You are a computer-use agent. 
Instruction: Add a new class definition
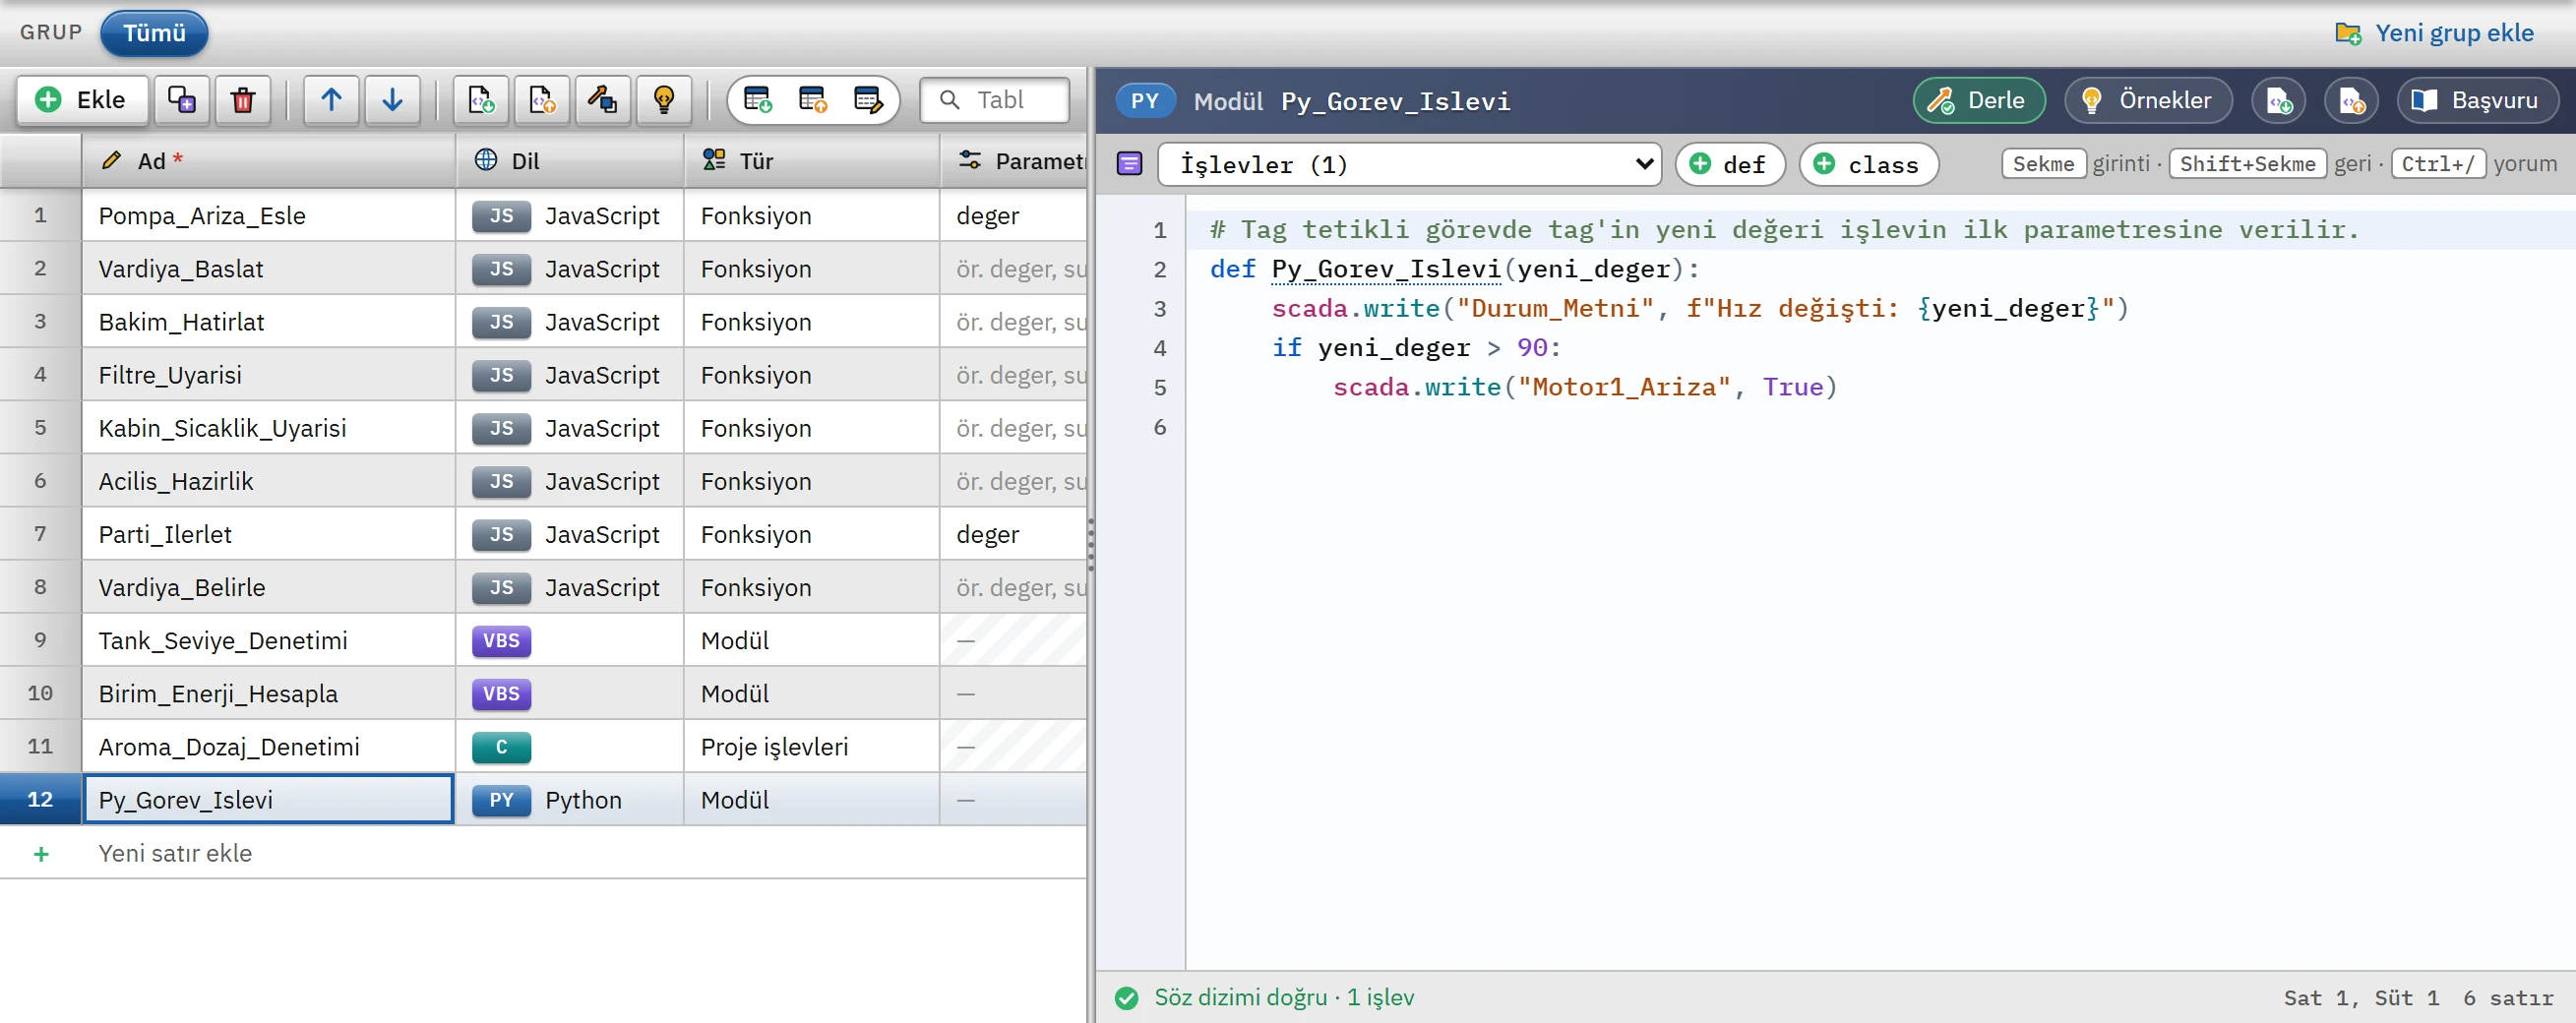(x=1868, y=164)
